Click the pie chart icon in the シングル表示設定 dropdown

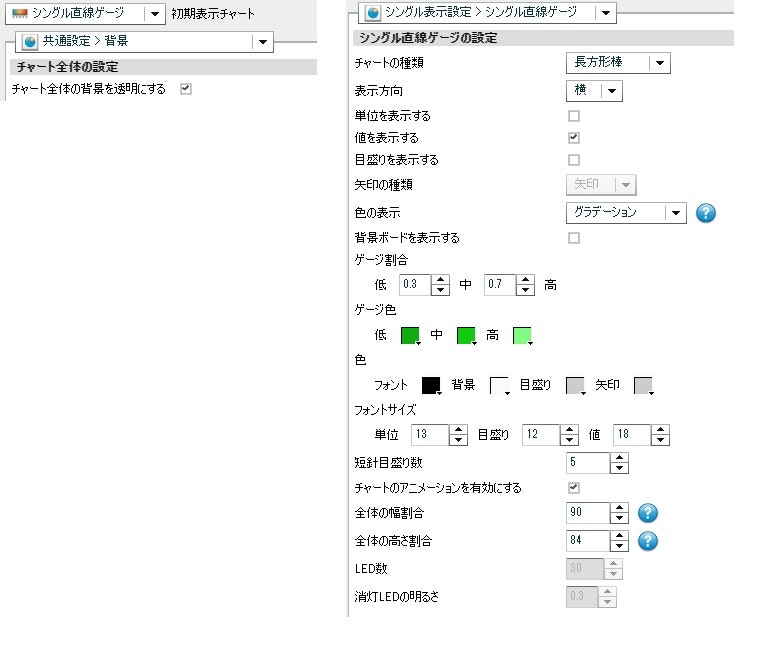pyautogui.click(x=372, y=14)
